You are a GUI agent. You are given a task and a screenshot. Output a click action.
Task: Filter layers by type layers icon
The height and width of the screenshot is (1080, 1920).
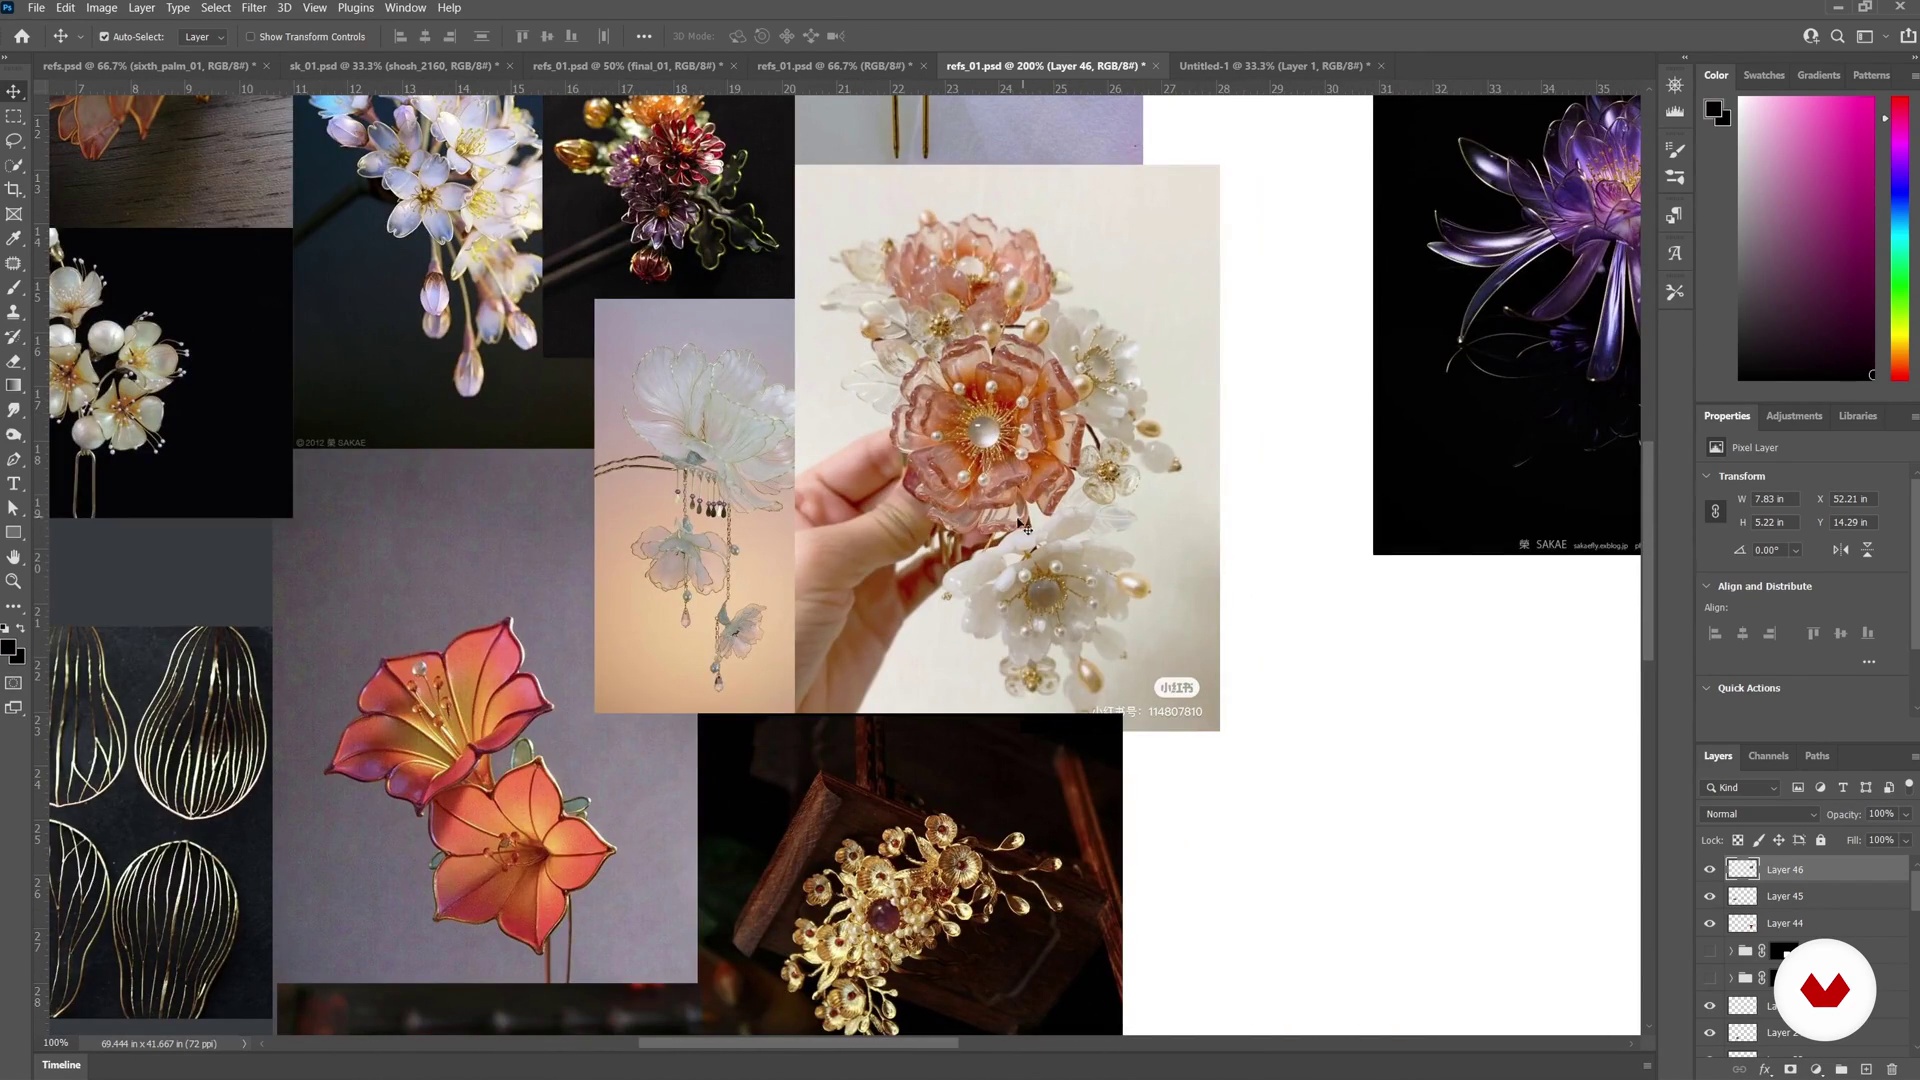(1843, 788)
